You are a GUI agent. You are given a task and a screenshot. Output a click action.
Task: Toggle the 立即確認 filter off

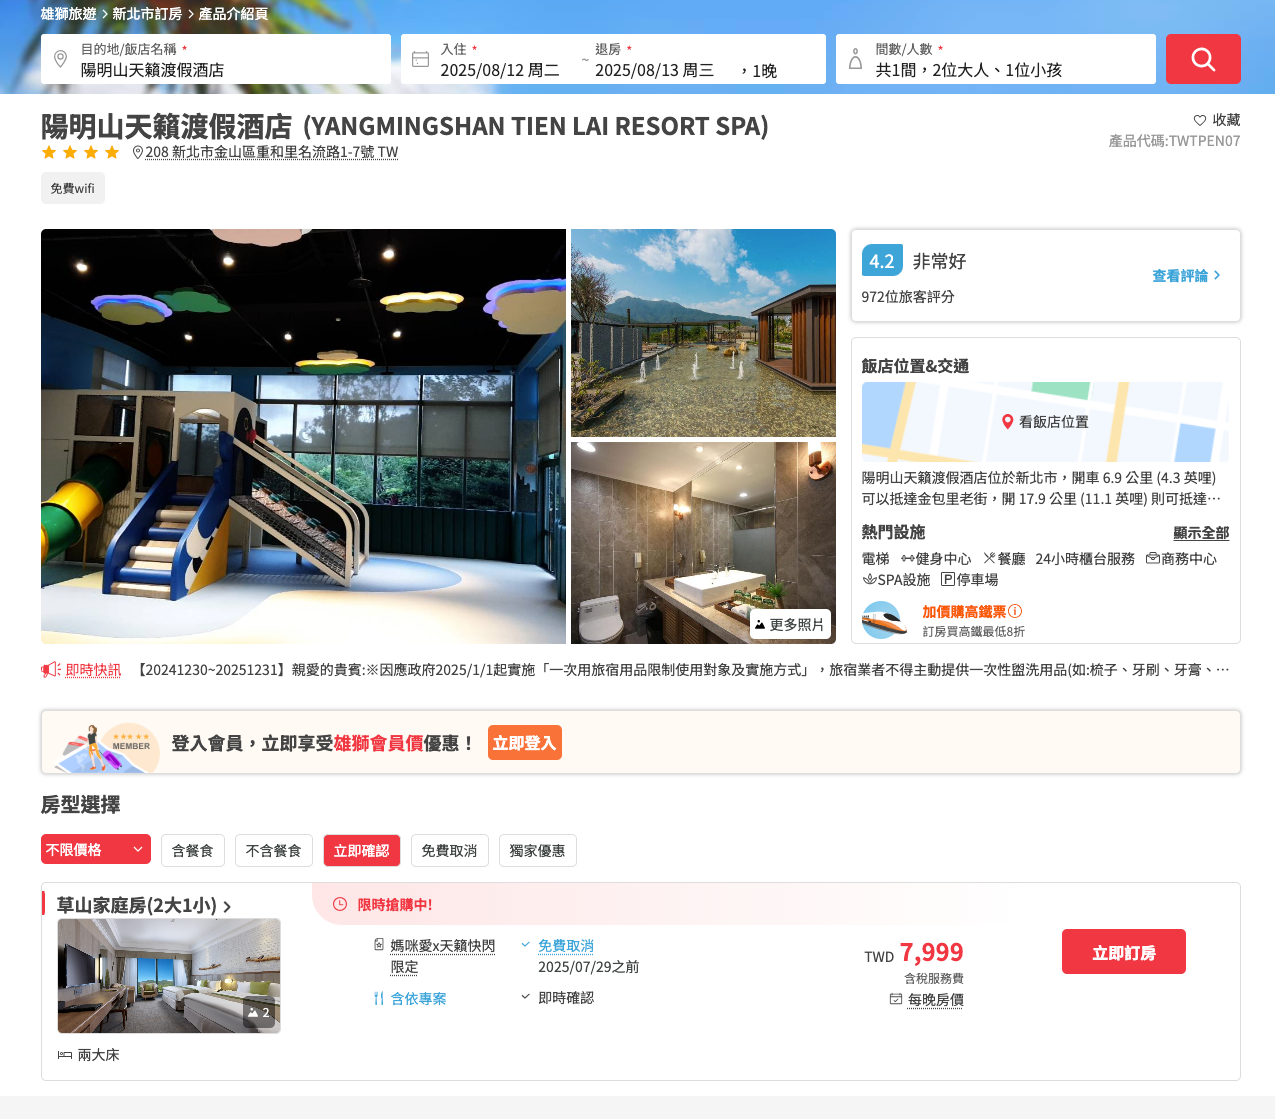point(361,851)
